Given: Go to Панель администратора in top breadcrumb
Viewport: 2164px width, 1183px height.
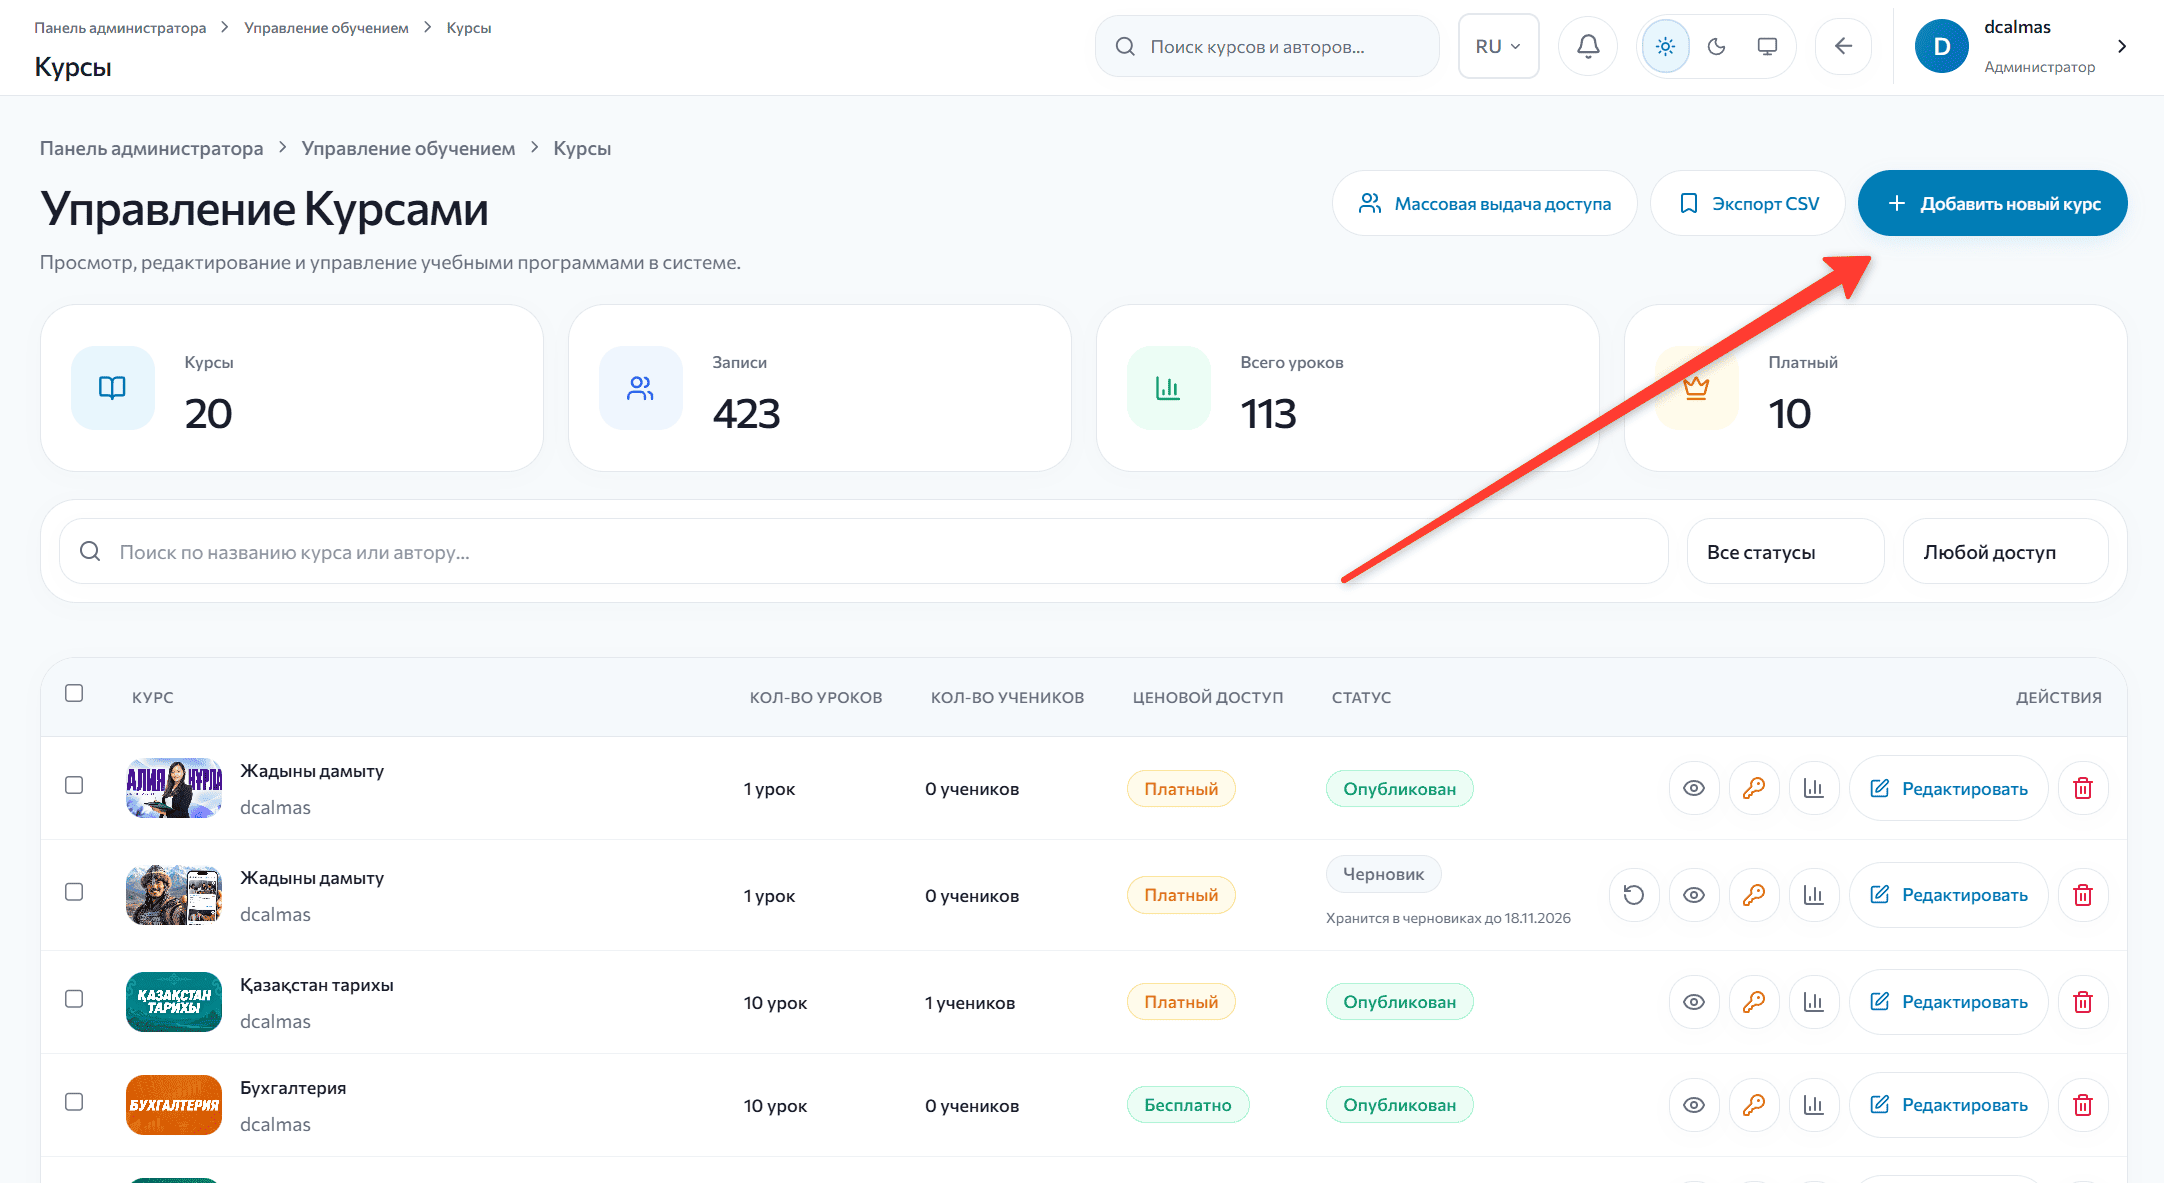Looking at the screenshot, I should click(x=120, y=28).
